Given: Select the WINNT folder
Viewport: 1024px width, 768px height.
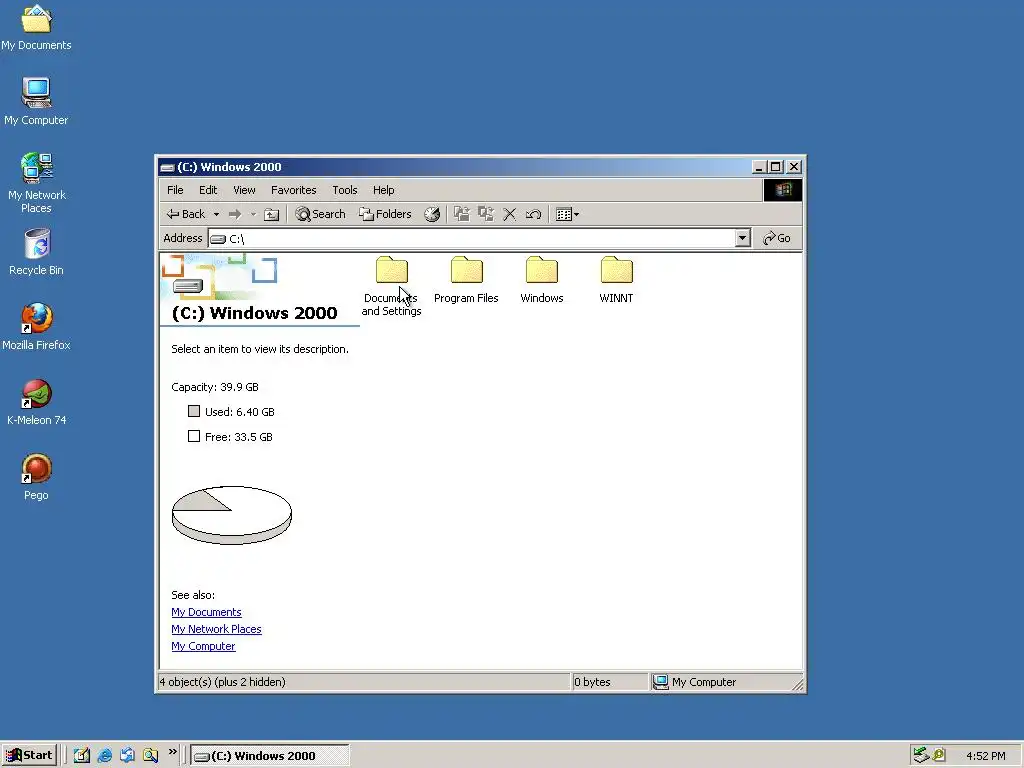Looking at the screenshot, I should (616, 281).
